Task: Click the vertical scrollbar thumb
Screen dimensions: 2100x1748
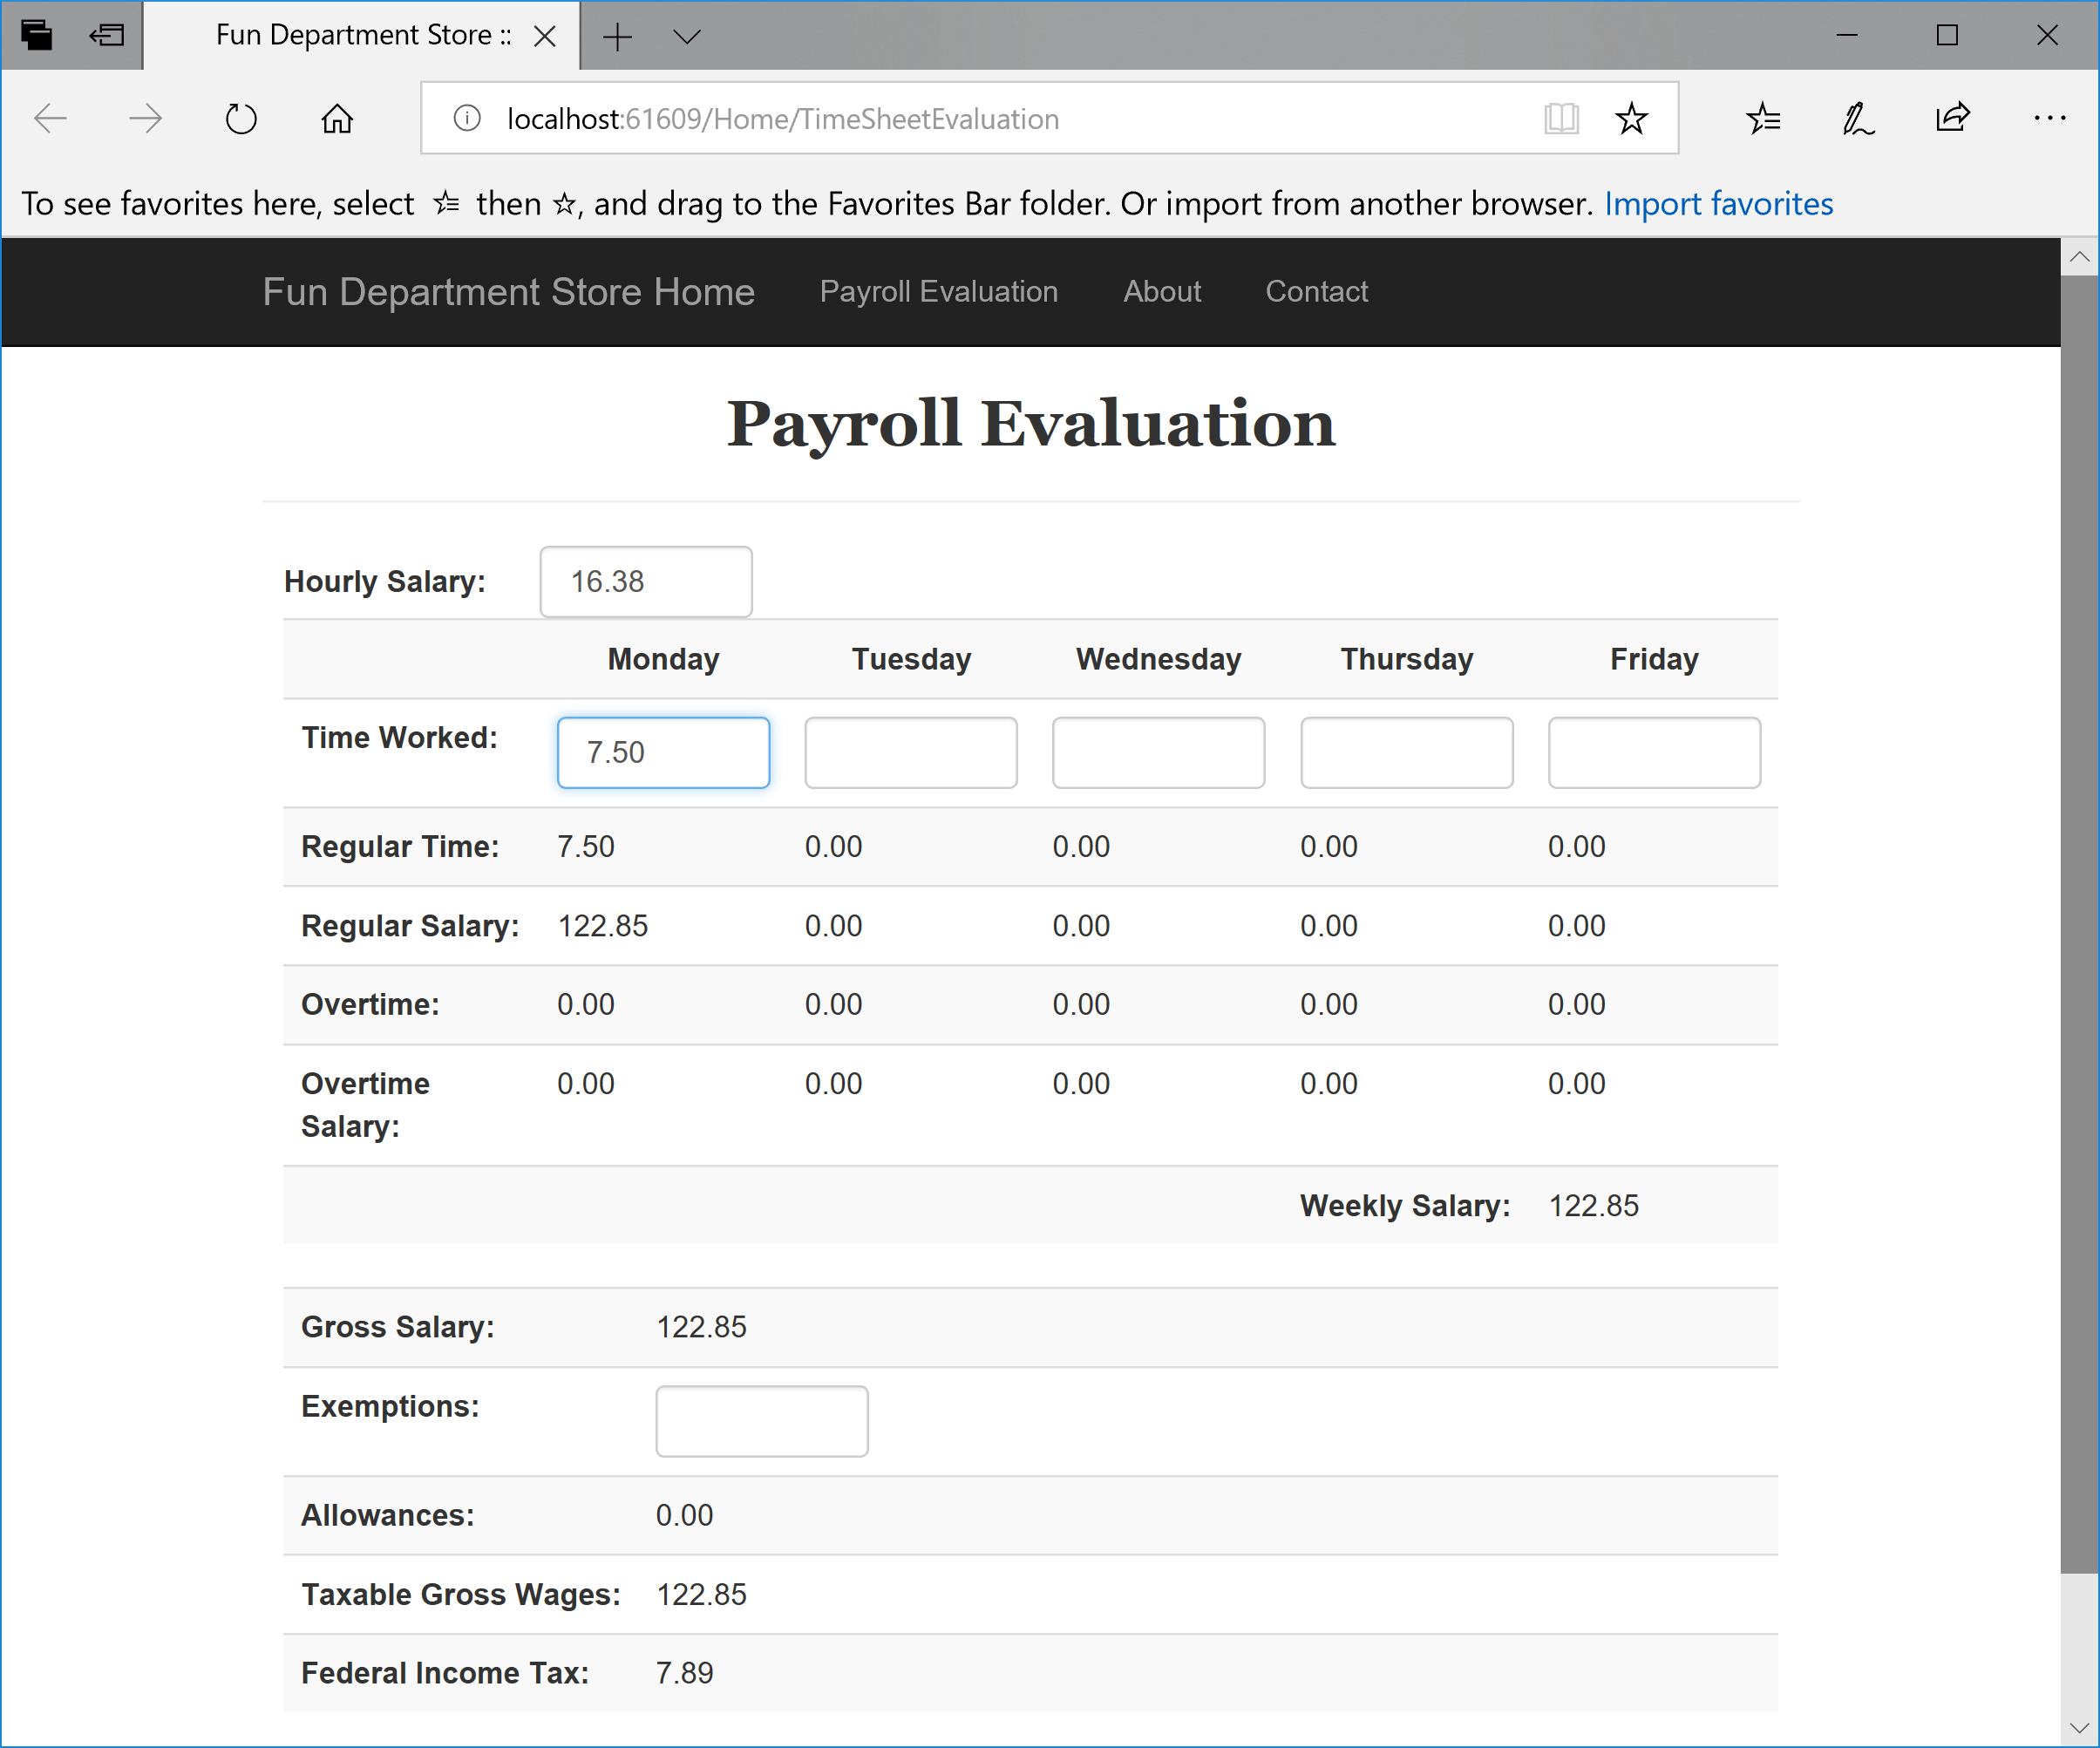Action: [x=2079, y=923]
